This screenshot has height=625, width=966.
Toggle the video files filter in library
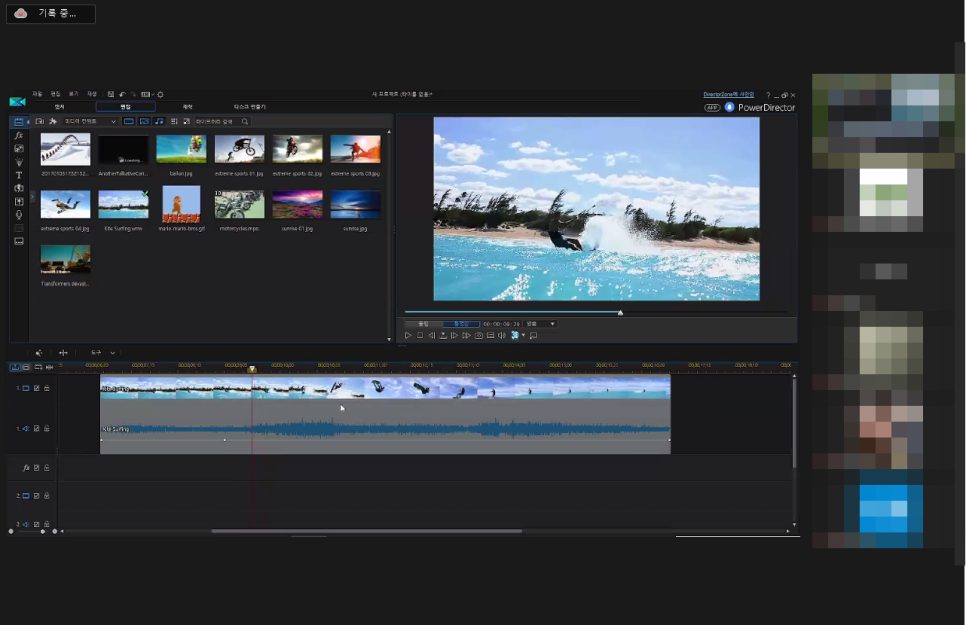[129, 121]
